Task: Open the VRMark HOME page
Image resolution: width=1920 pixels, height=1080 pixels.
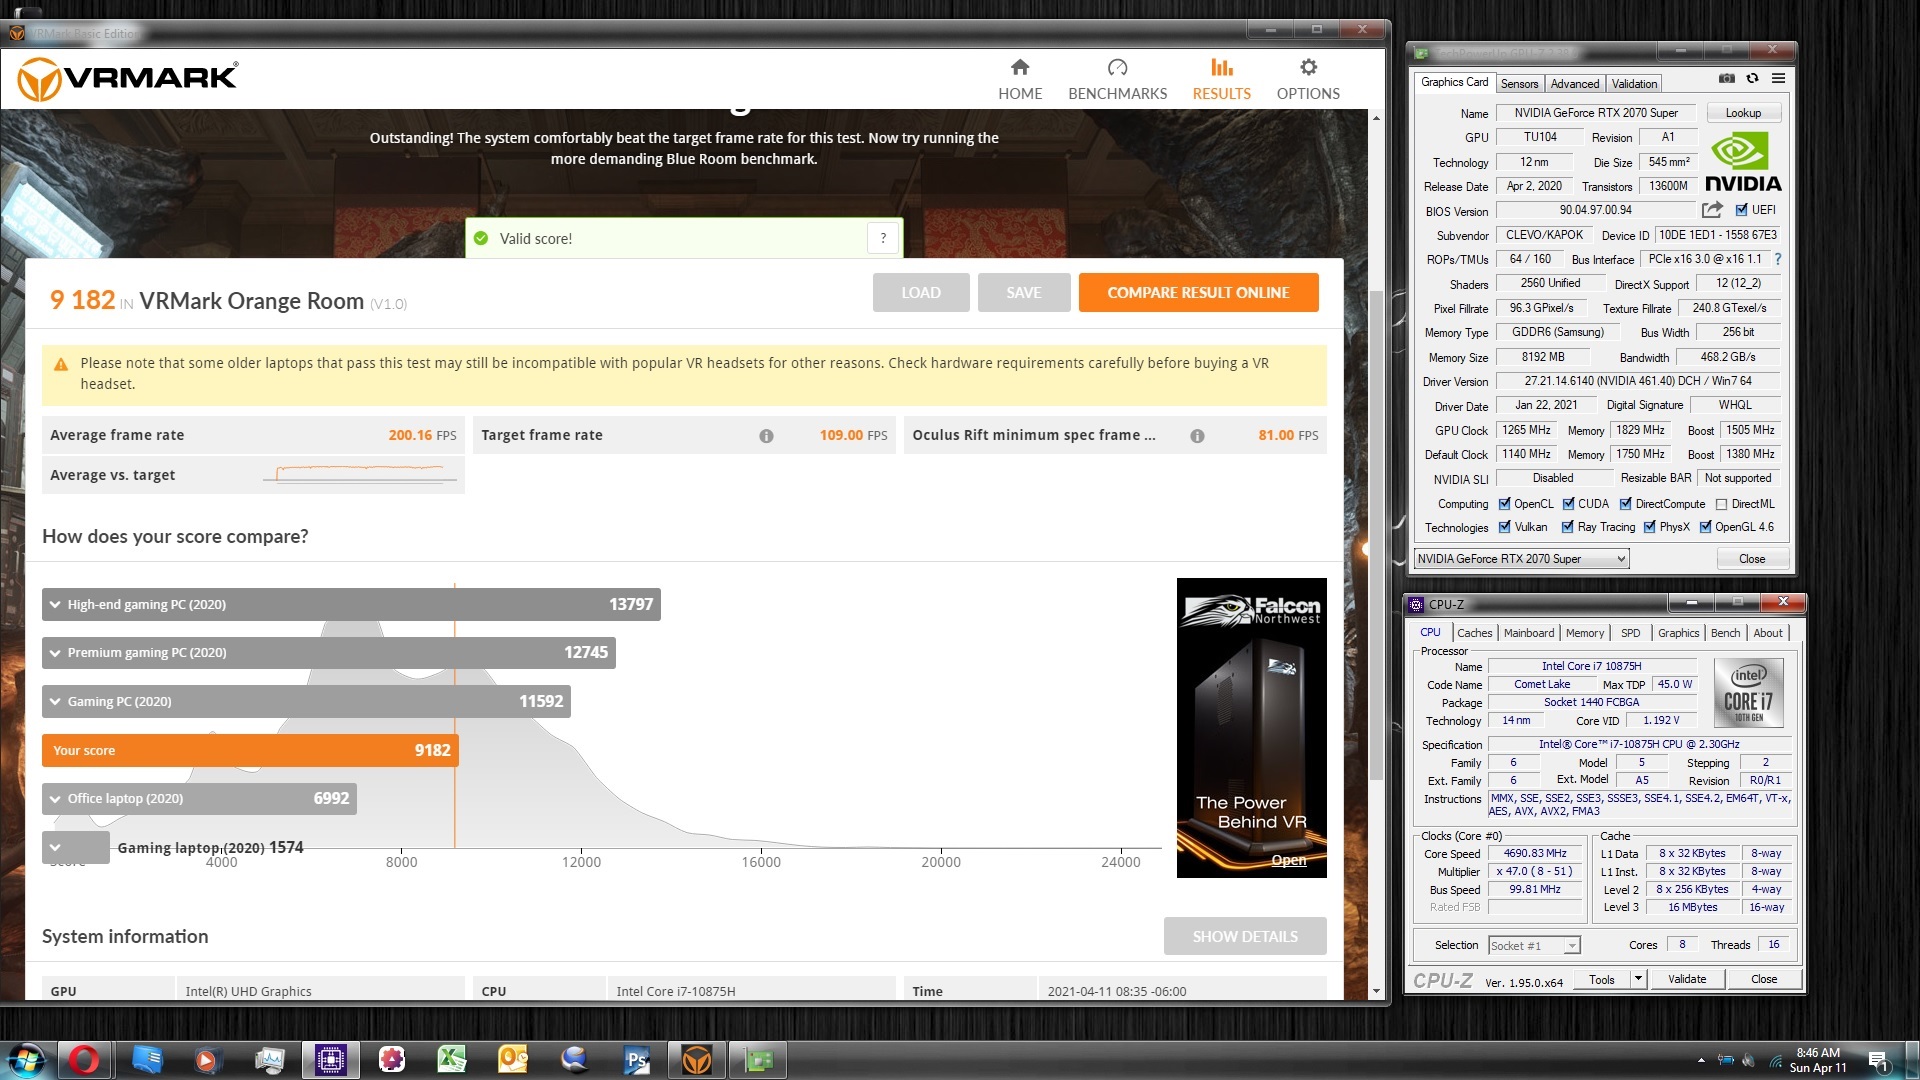Action: 1019,80
